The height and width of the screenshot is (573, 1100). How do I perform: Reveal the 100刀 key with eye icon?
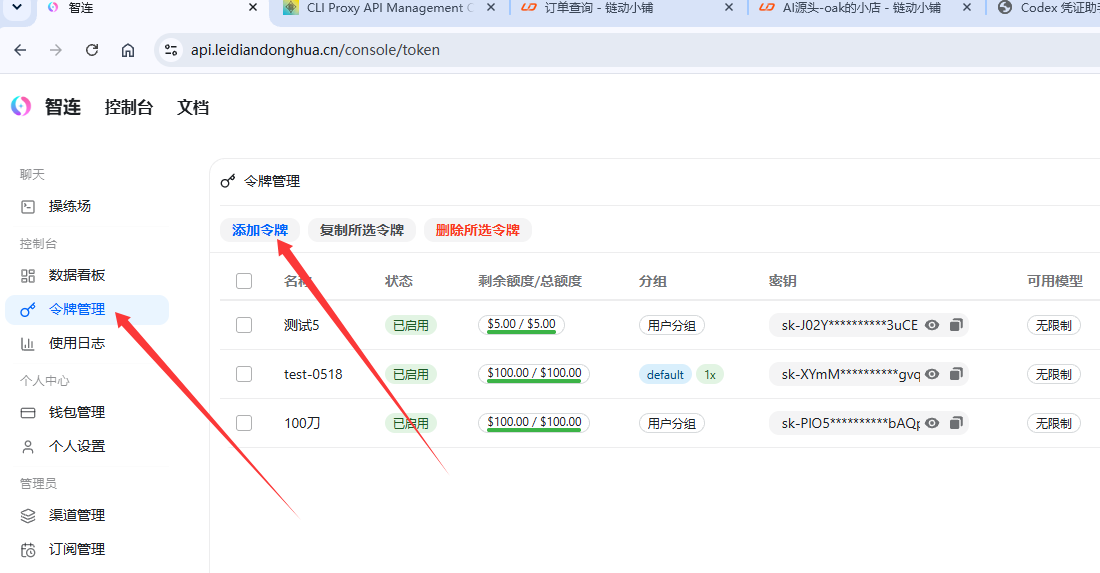932,423
